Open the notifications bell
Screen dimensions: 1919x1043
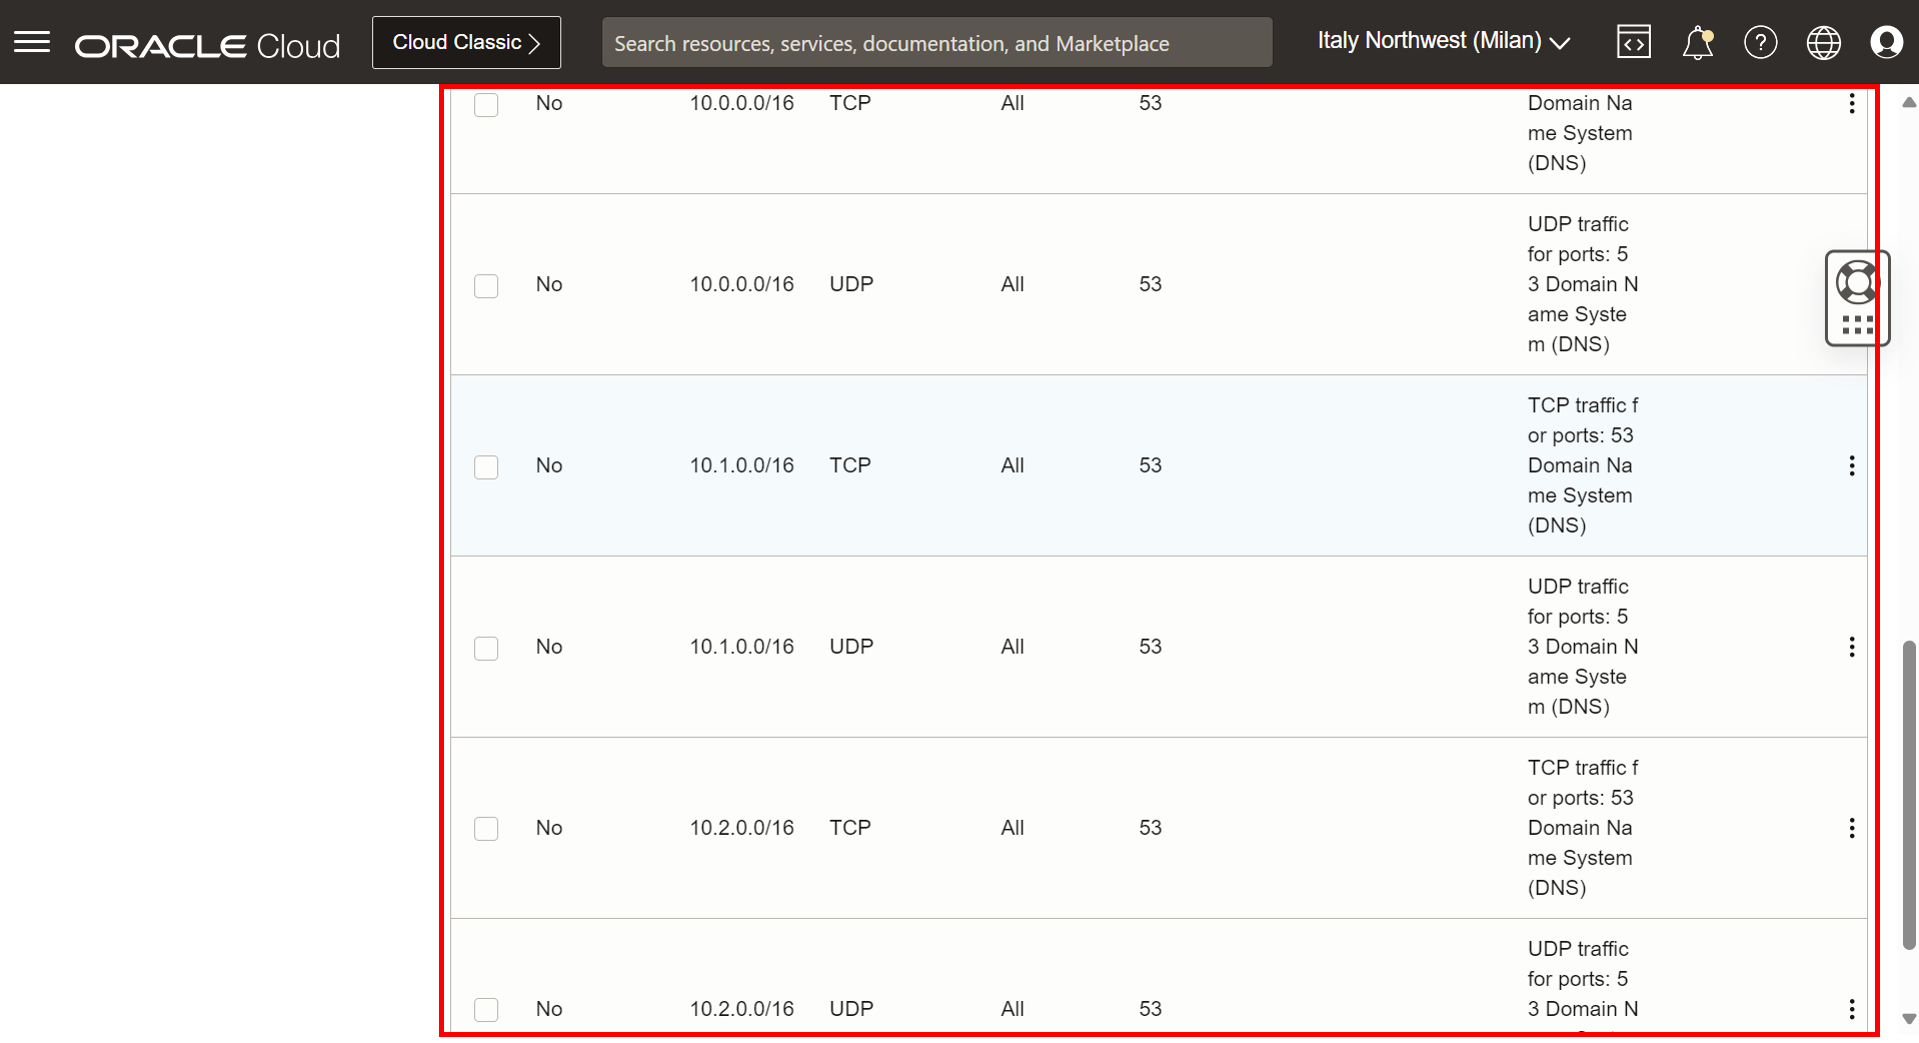[x=1697, y=42]
